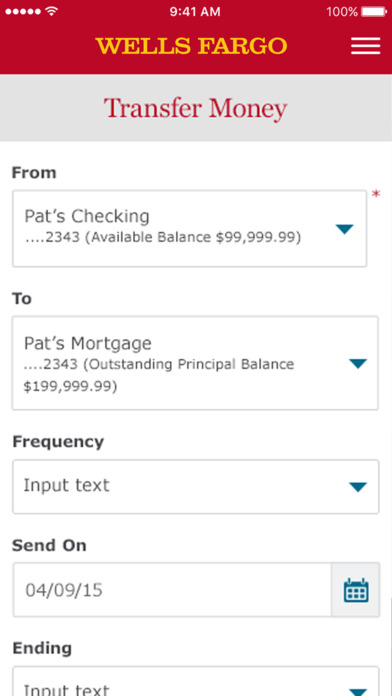392x696 pixels.
Task: Click the Frequency field label
Action: tap(58, 442)
